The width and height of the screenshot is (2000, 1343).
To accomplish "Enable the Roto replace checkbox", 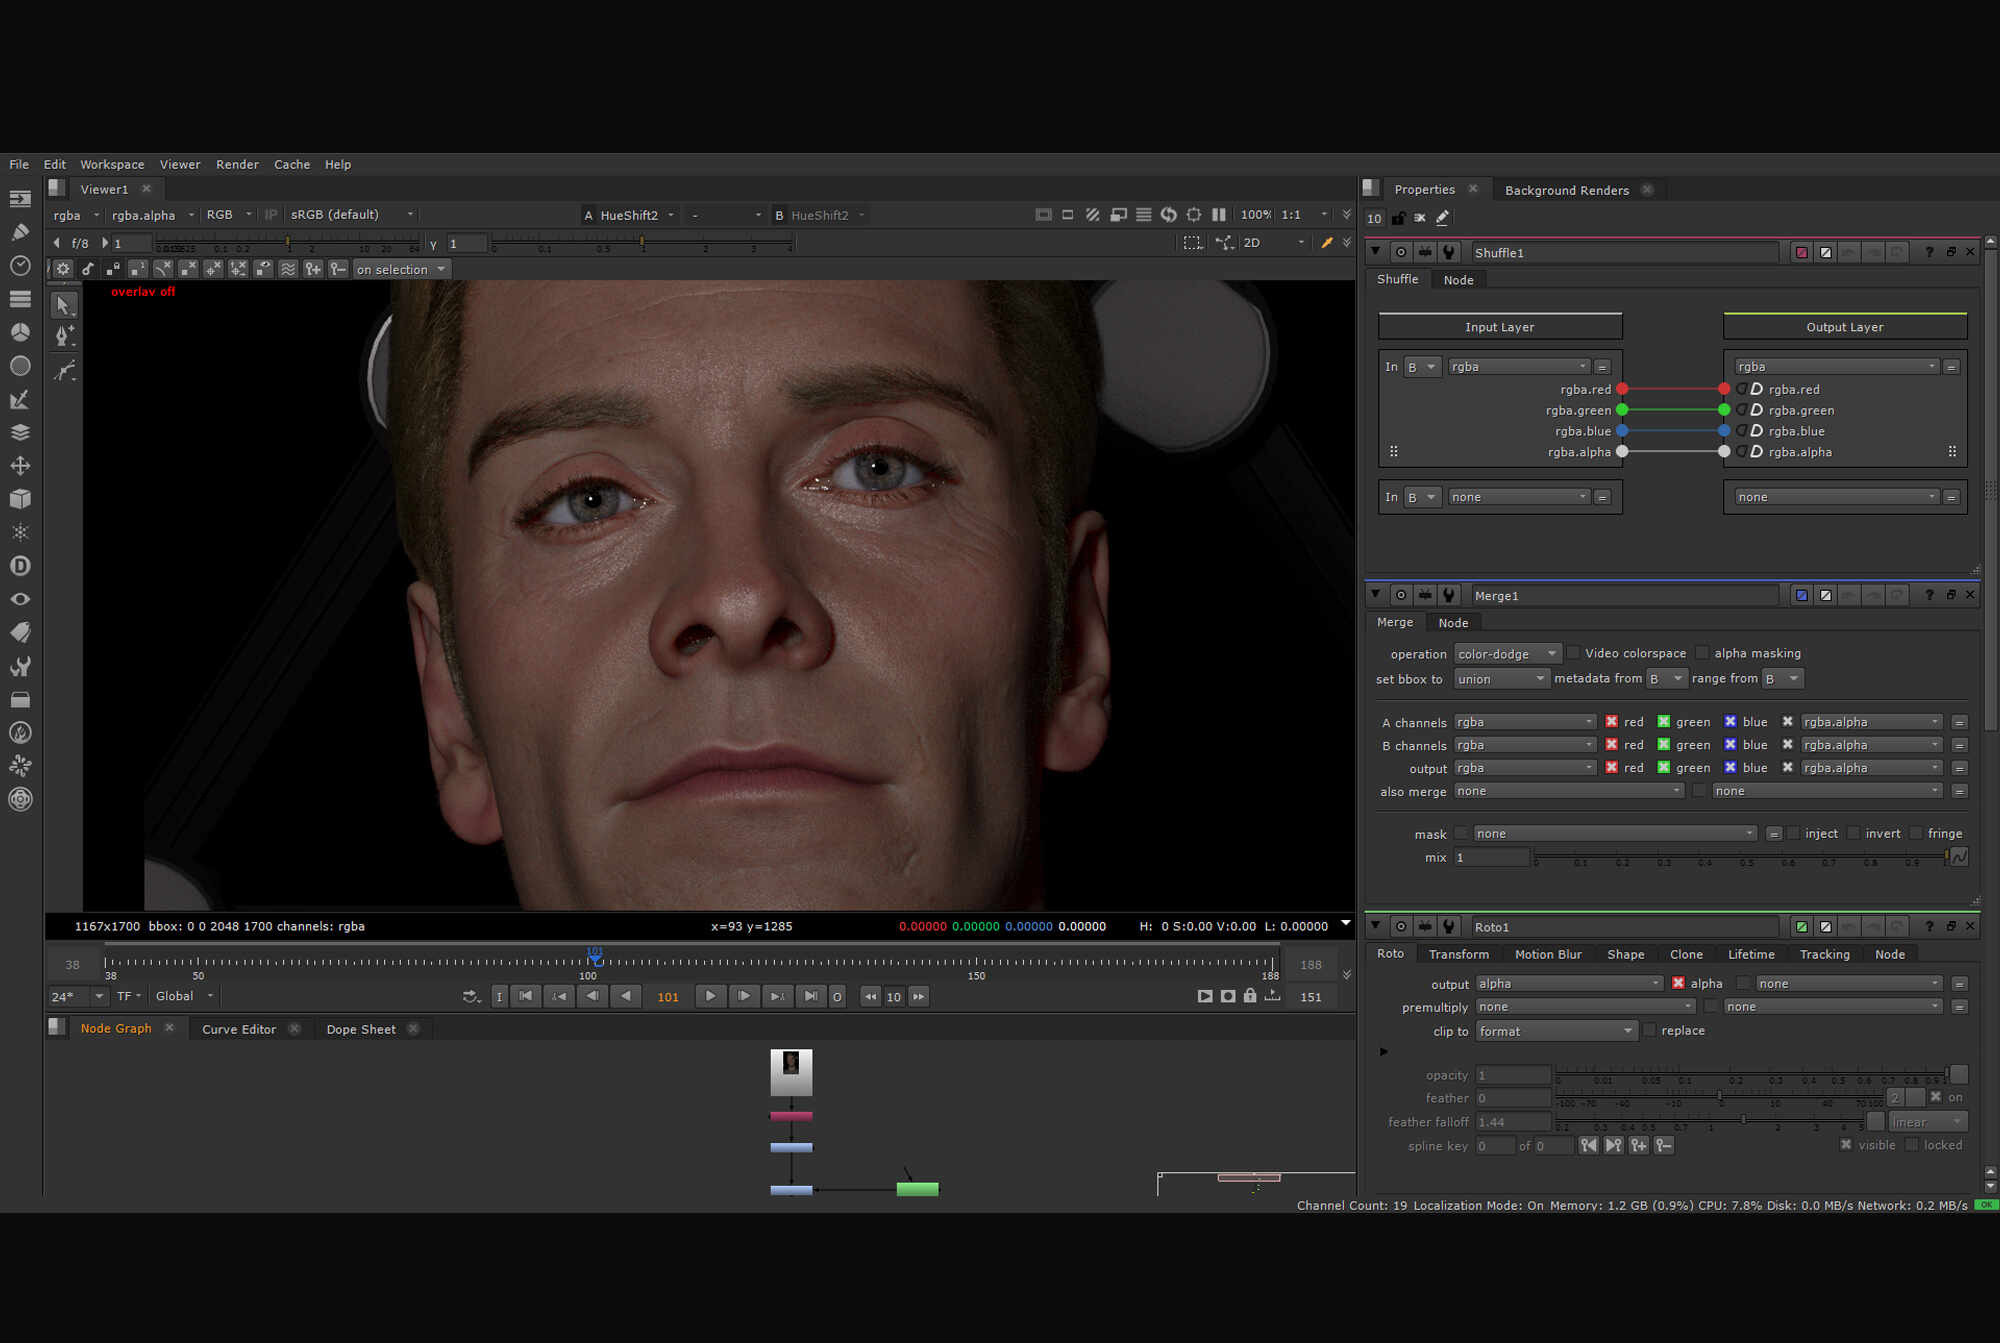I will click(x=1650, y=1030).
